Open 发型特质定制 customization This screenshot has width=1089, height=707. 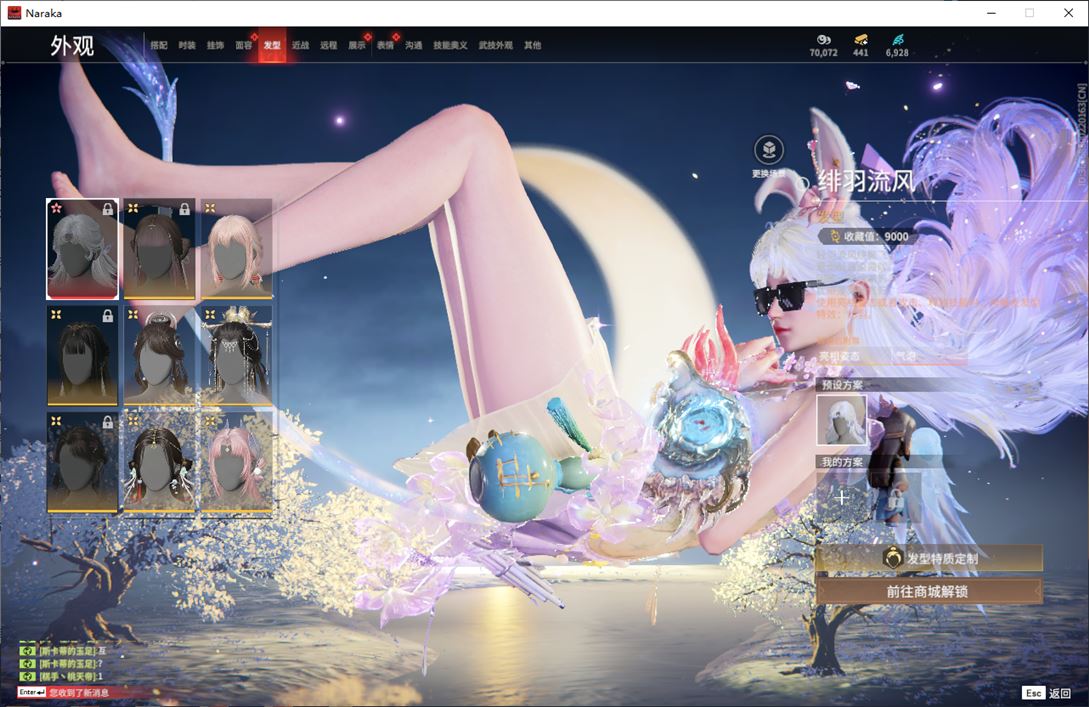click(x=929, y=558)
